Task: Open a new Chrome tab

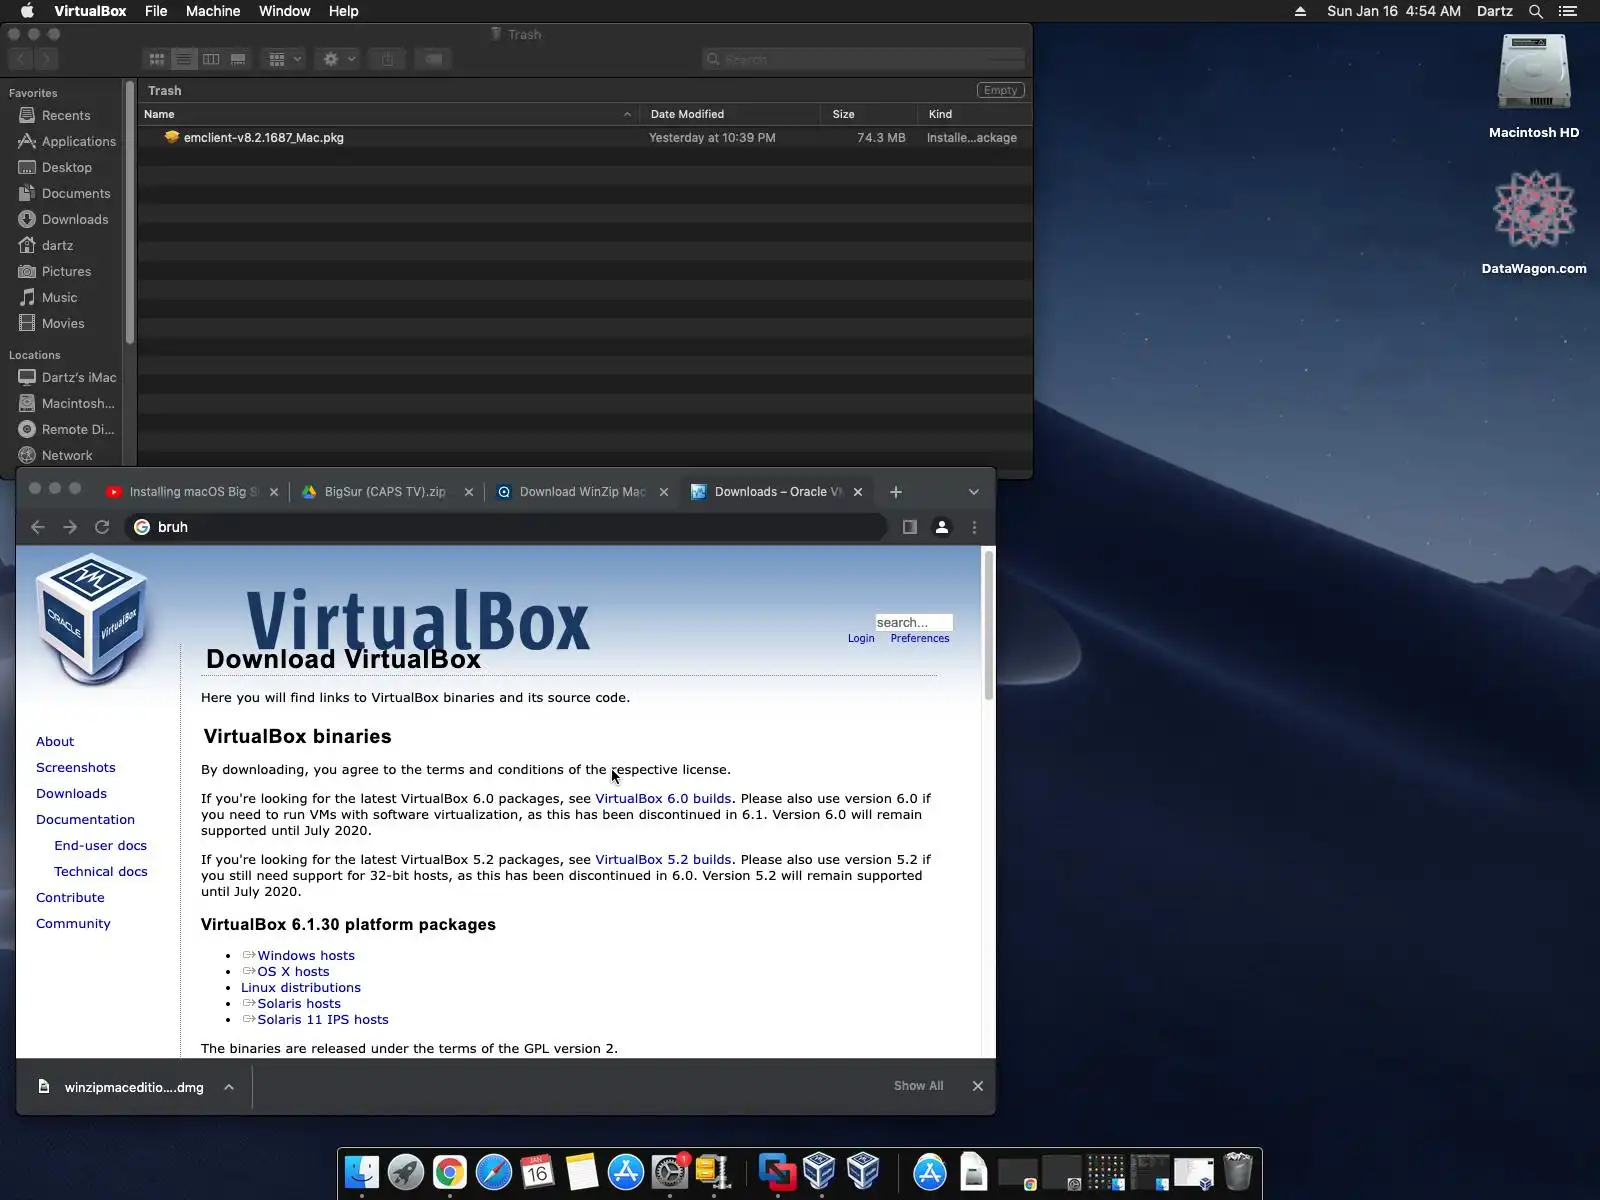Action: coord(896,492)
